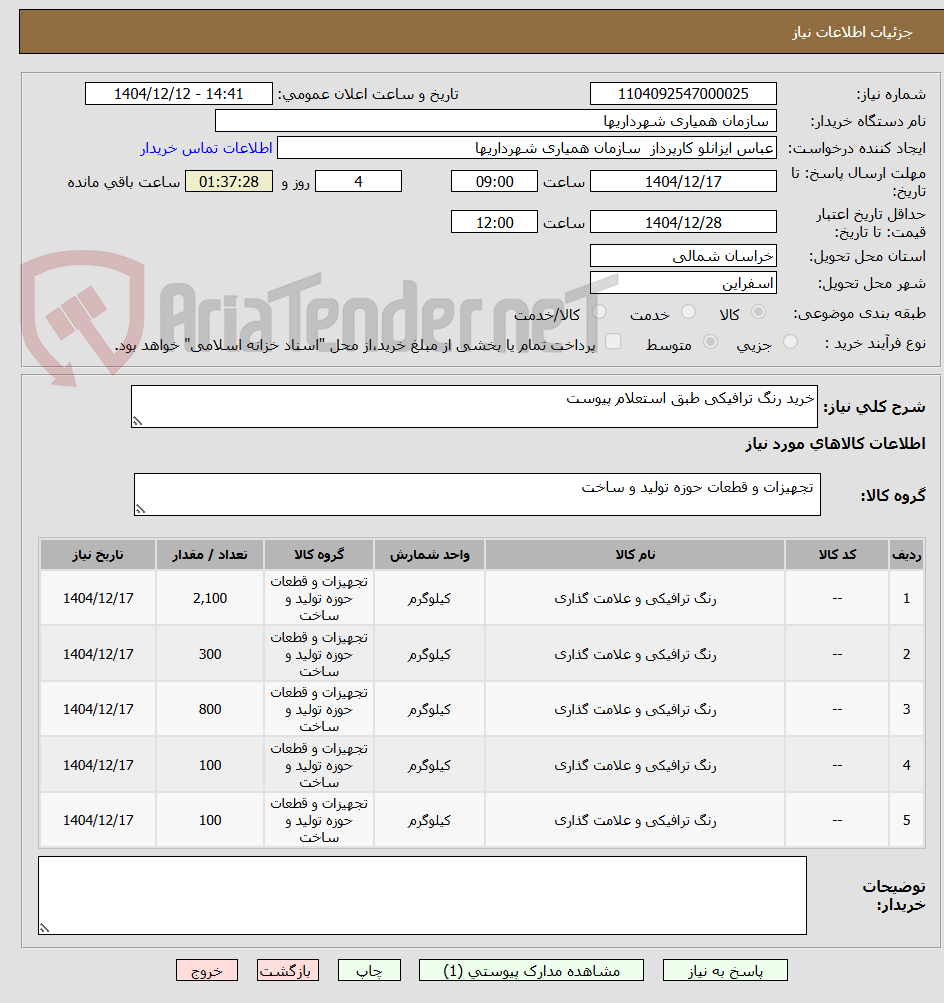Click item name in row 3
Viewport: 944px width, 1003px height.
pyautogui.click(x=635, y=709)
